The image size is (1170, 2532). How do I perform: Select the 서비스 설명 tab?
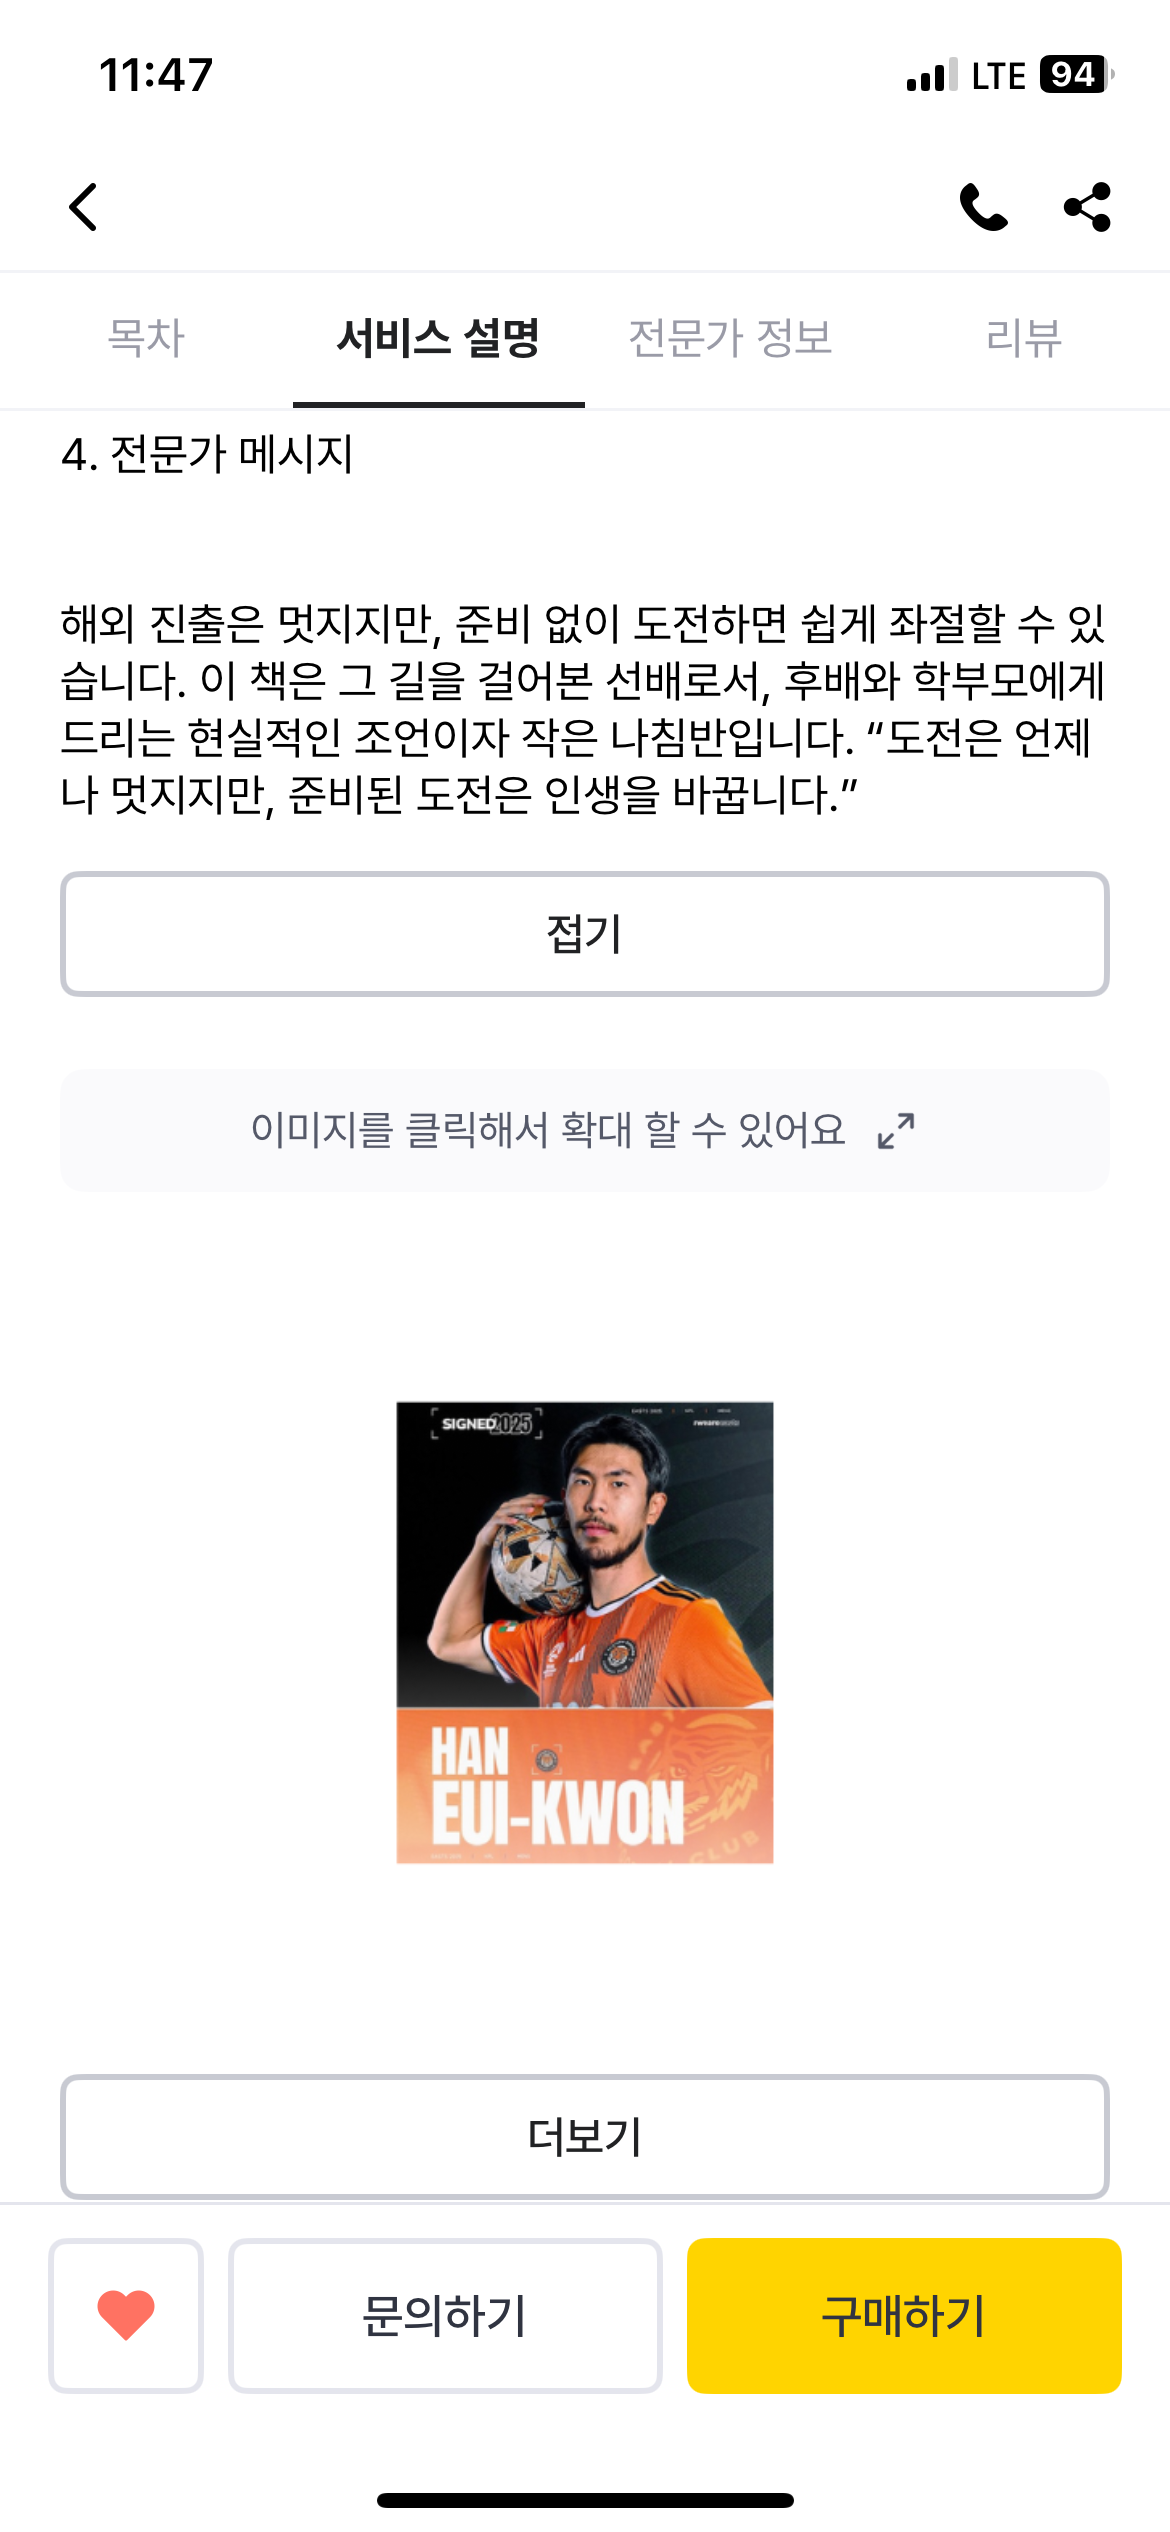[438, 338]
